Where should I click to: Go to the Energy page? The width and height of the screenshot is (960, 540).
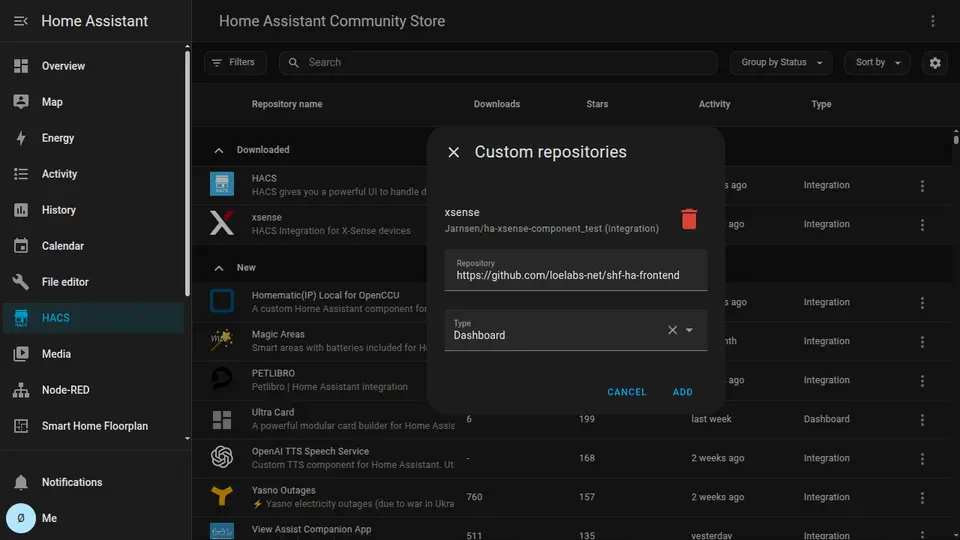93,138
